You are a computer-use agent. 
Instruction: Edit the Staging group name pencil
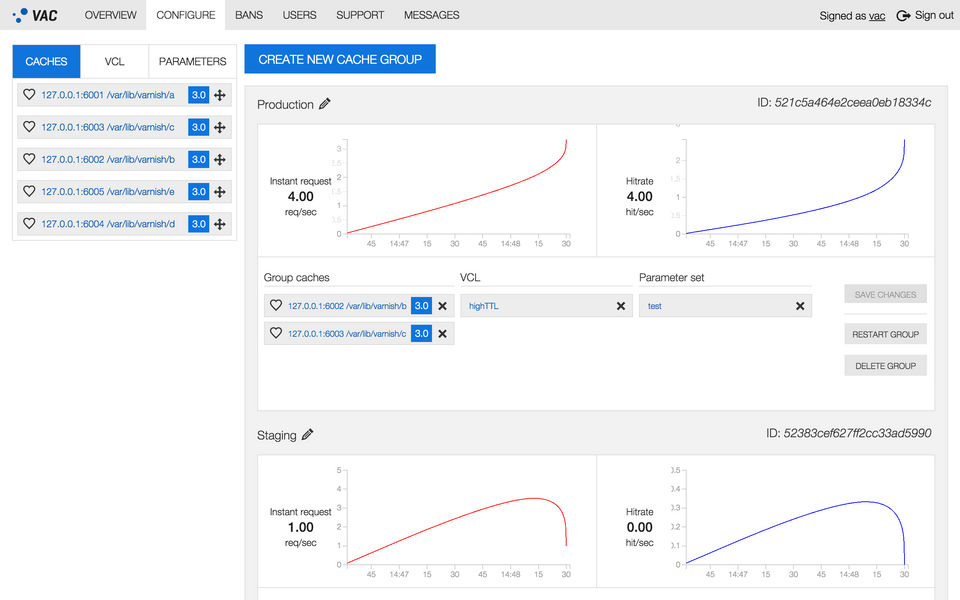(307, 434)
